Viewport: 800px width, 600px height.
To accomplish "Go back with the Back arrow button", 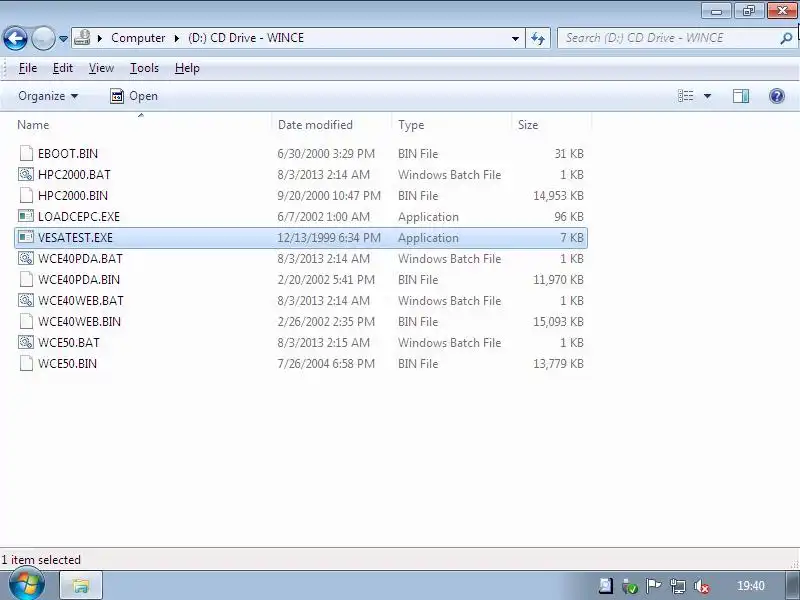I will [15, 38].
